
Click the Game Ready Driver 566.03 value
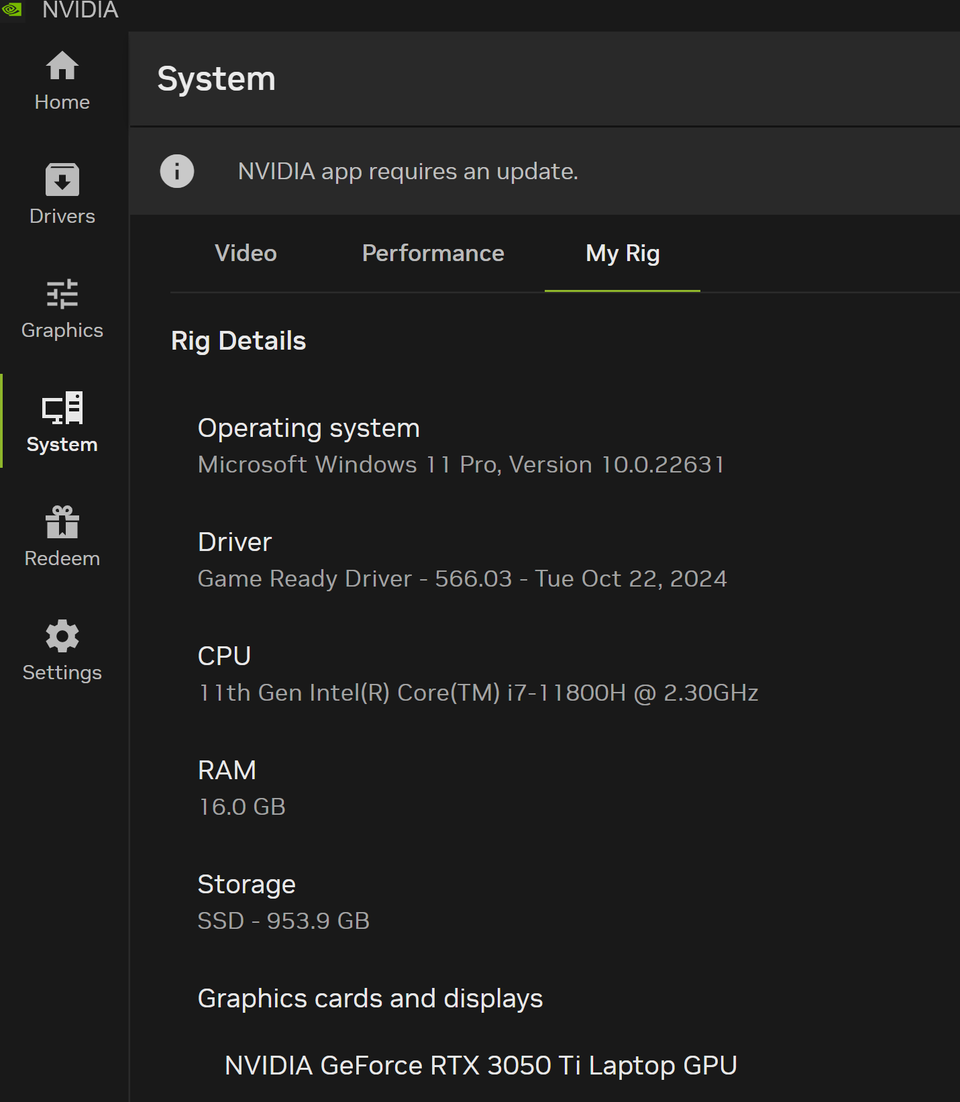(x=462, y=578)
